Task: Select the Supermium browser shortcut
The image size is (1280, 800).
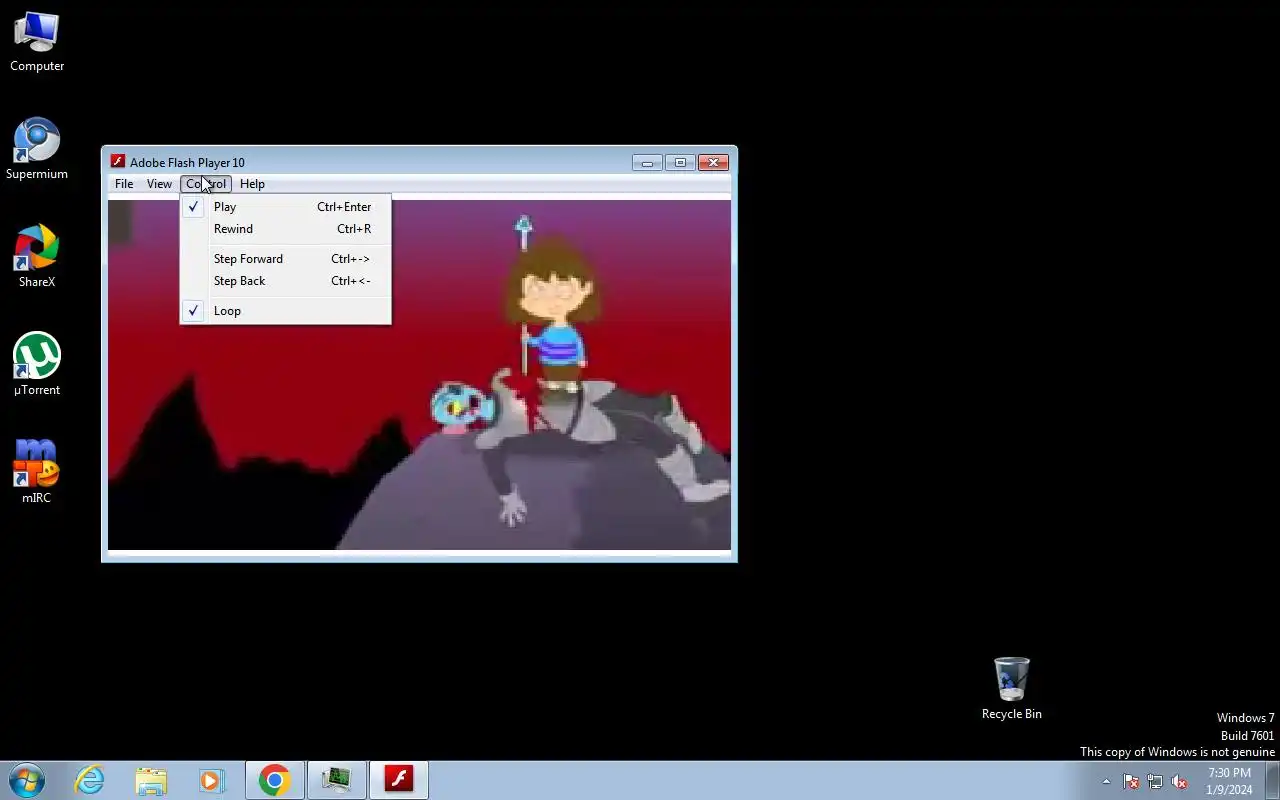Action: coord(37,150)
